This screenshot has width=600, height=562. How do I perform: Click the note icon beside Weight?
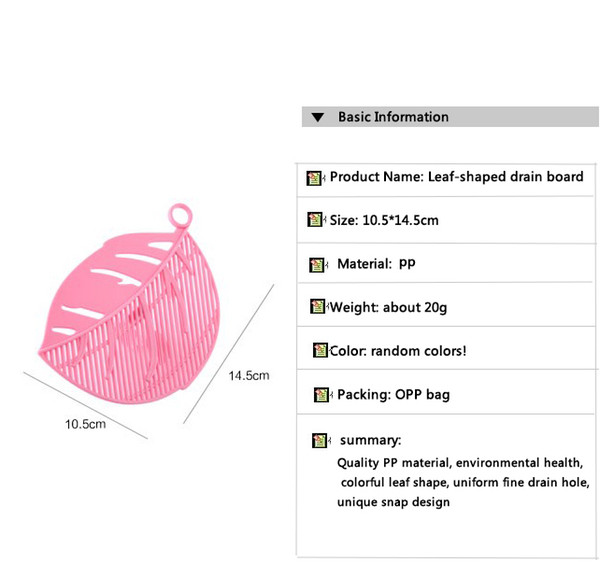point(318,306)
